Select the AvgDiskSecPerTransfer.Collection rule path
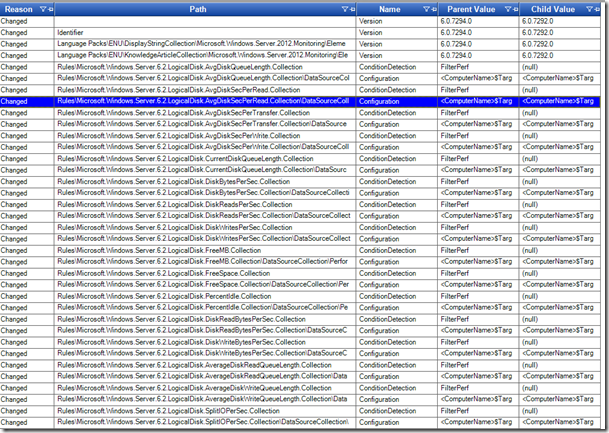 pyautogui.click(x=205, y=113)
